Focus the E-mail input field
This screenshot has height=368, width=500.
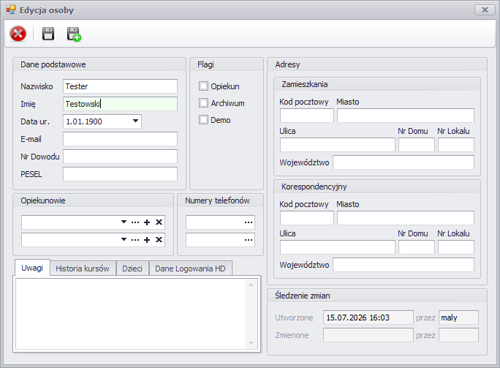pos(120,139)
